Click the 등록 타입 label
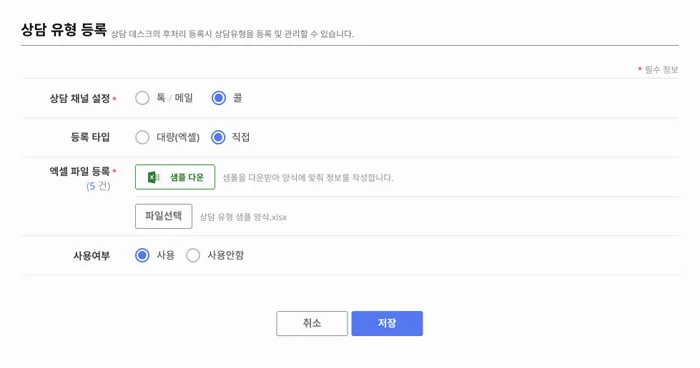This screenshot has width=700, height=368. 90,138
